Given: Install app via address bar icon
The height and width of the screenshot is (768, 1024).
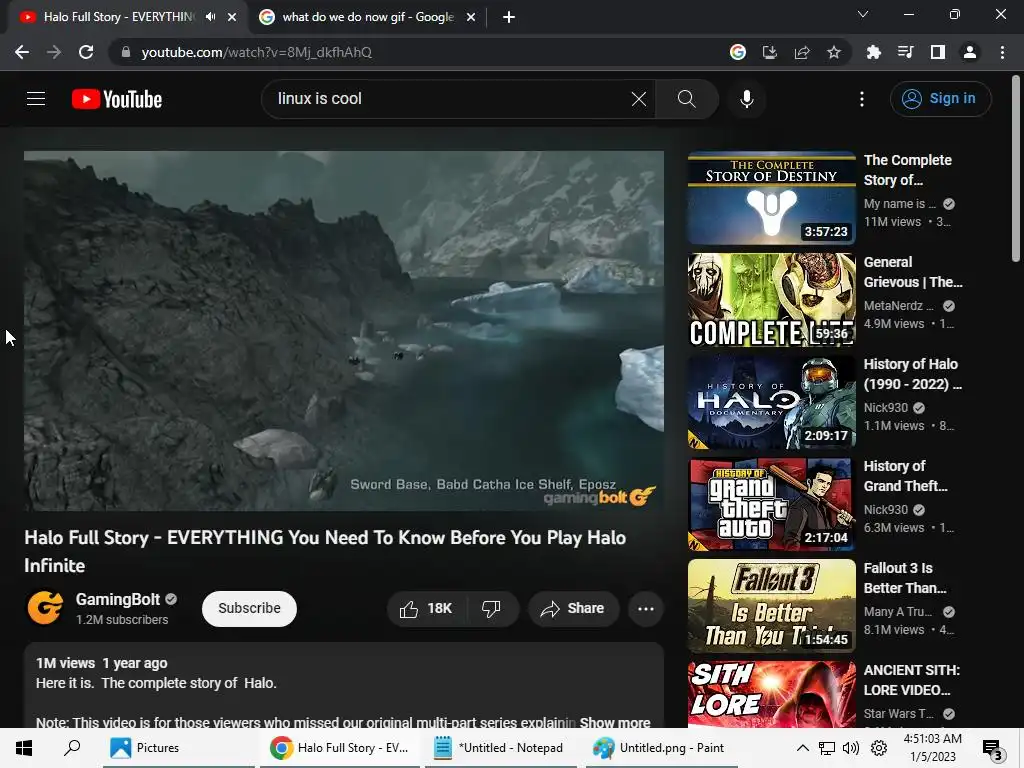Looking at the screenshot, I should [x=769, y=52].
